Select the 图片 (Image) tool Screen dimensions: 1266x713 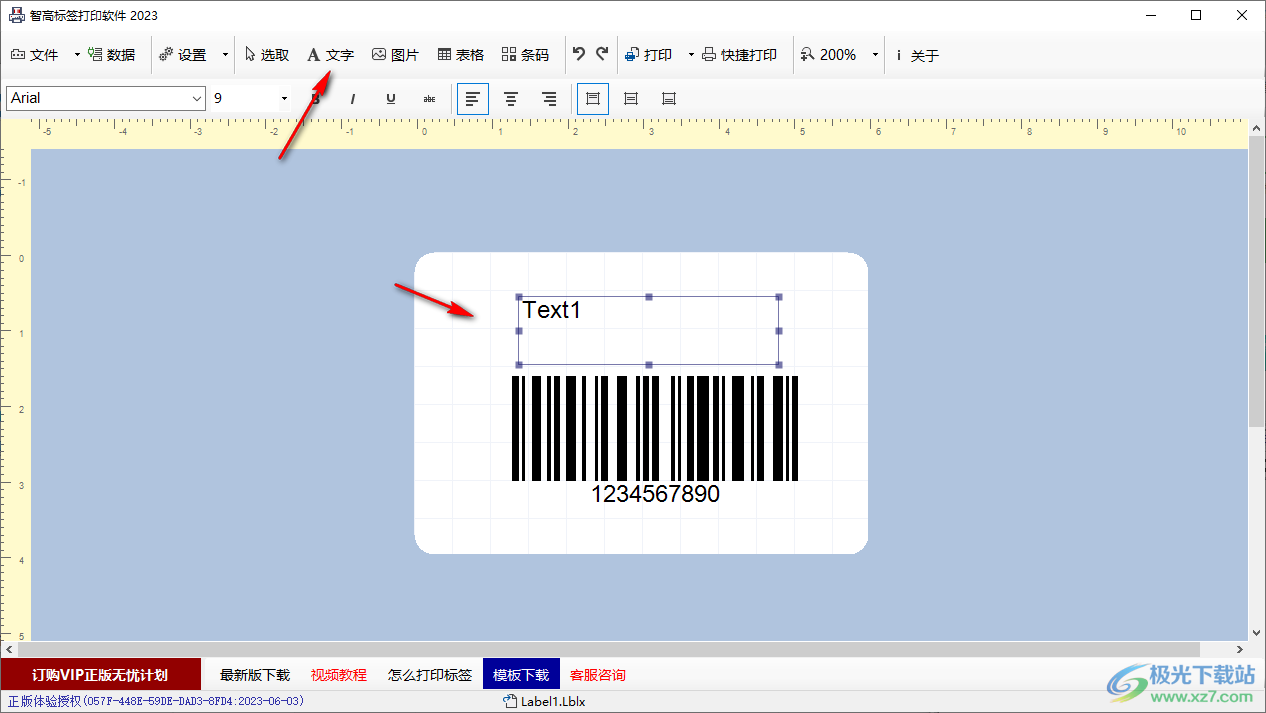[395, 55]
